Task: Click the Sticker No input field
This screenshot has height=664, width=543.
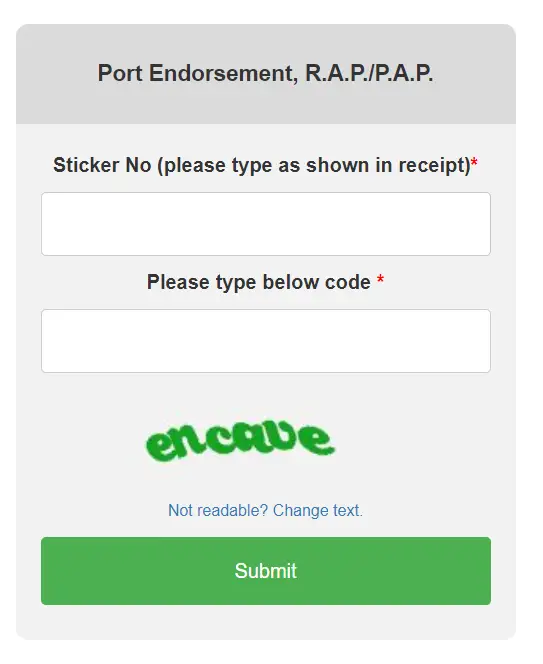Action: [266, 224]
